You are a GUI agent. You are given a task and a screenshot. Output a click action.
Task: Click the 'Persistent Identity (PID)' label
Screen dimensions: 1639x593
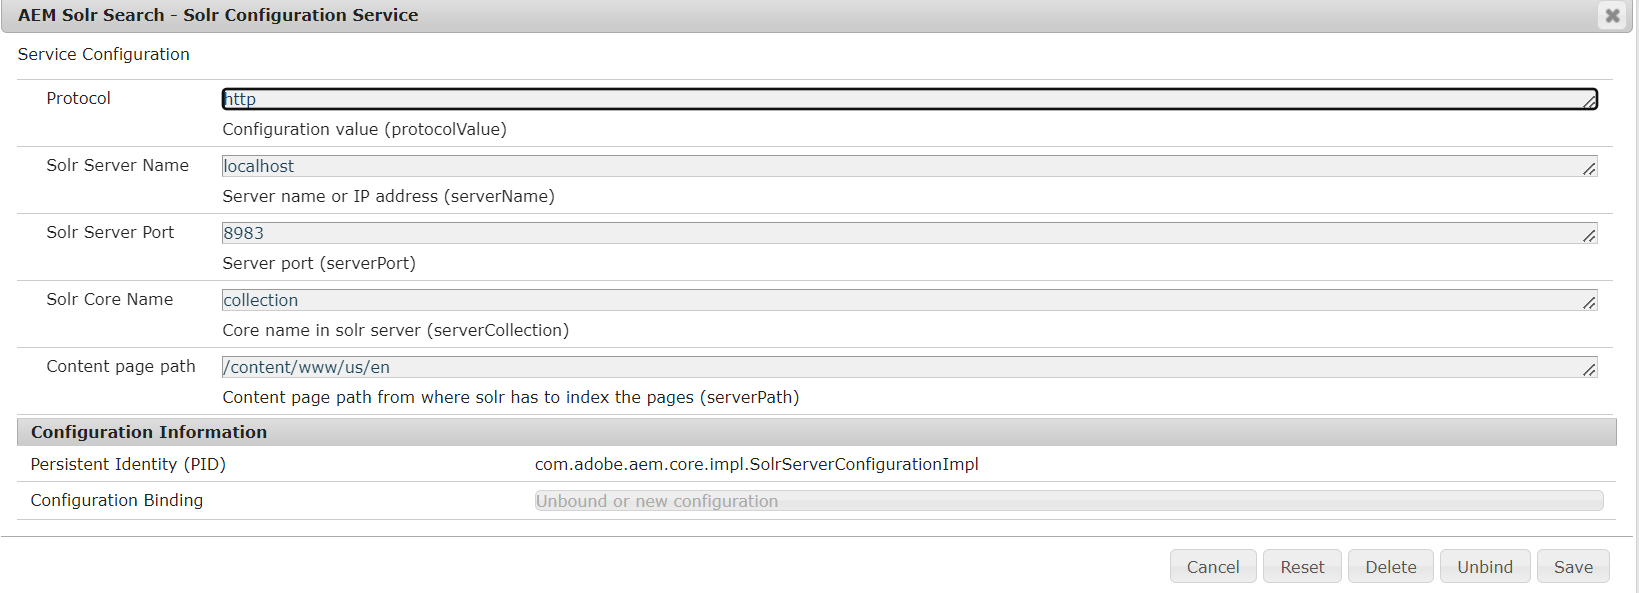click(x=128, y=464)
